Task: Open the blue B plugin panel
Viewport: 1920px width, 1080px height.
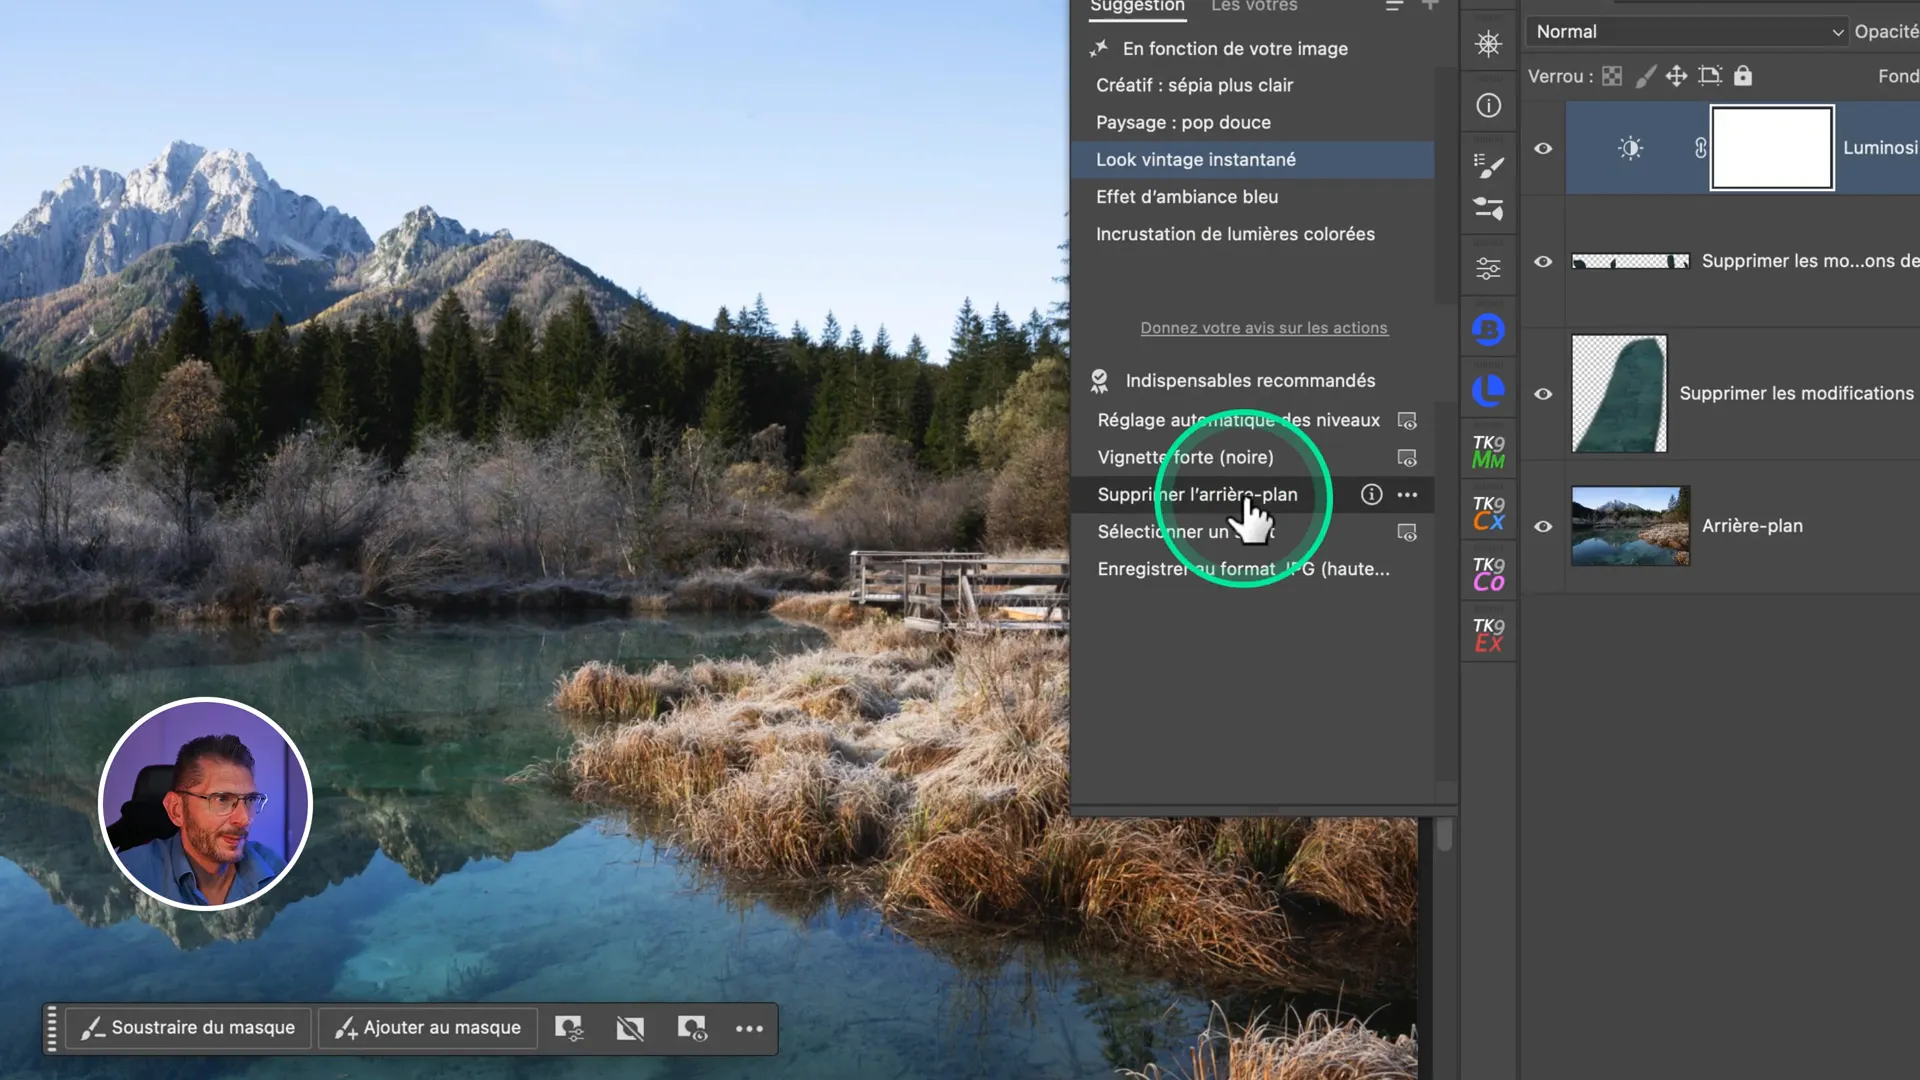Action: tap(1488, 329)
